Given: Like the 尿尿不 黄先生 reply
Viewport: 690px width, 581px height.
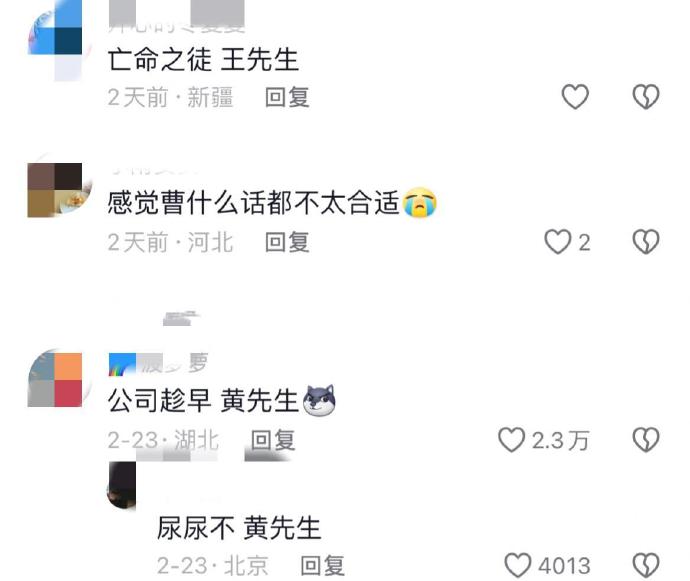Looking at the screenshot, I should click(518, 565).
